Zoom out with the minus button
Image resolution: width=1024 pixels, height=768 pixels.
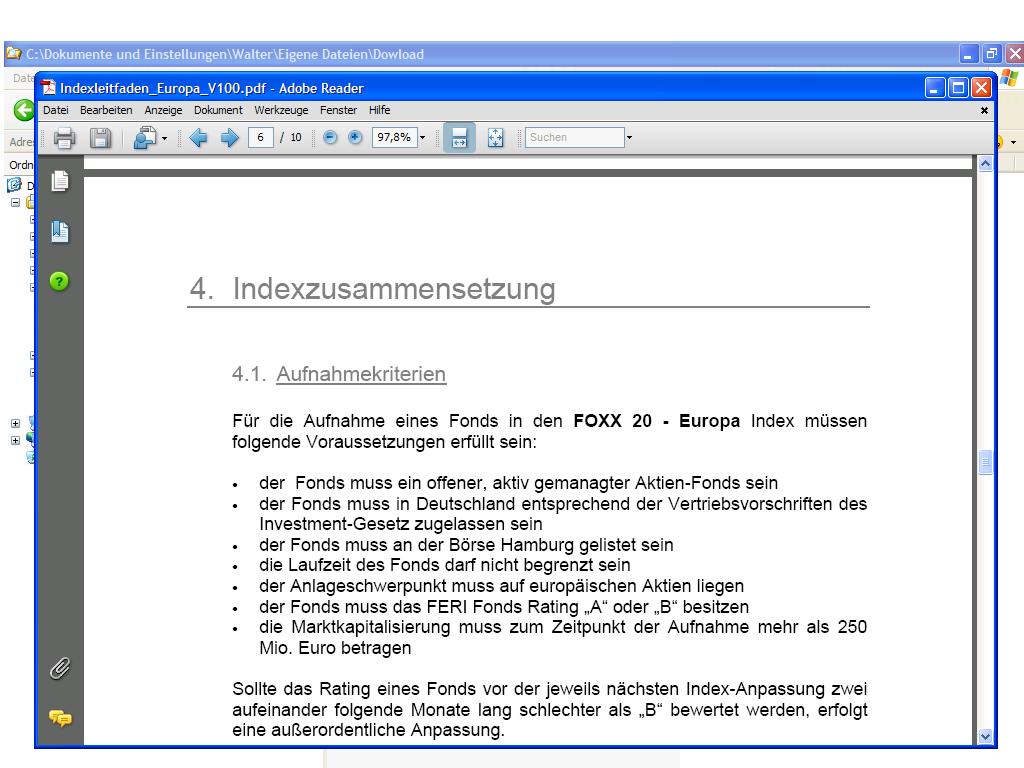pos(330,137)
